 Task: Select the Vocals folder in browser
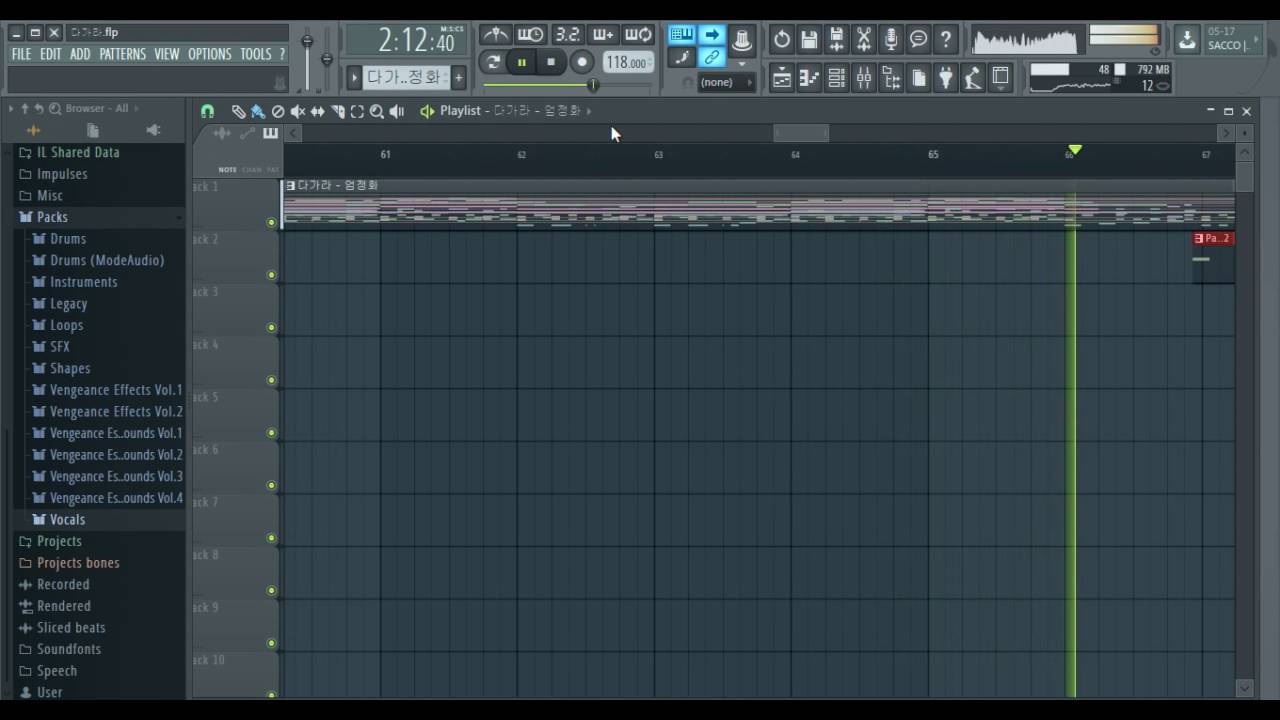[x=67, y=520]
